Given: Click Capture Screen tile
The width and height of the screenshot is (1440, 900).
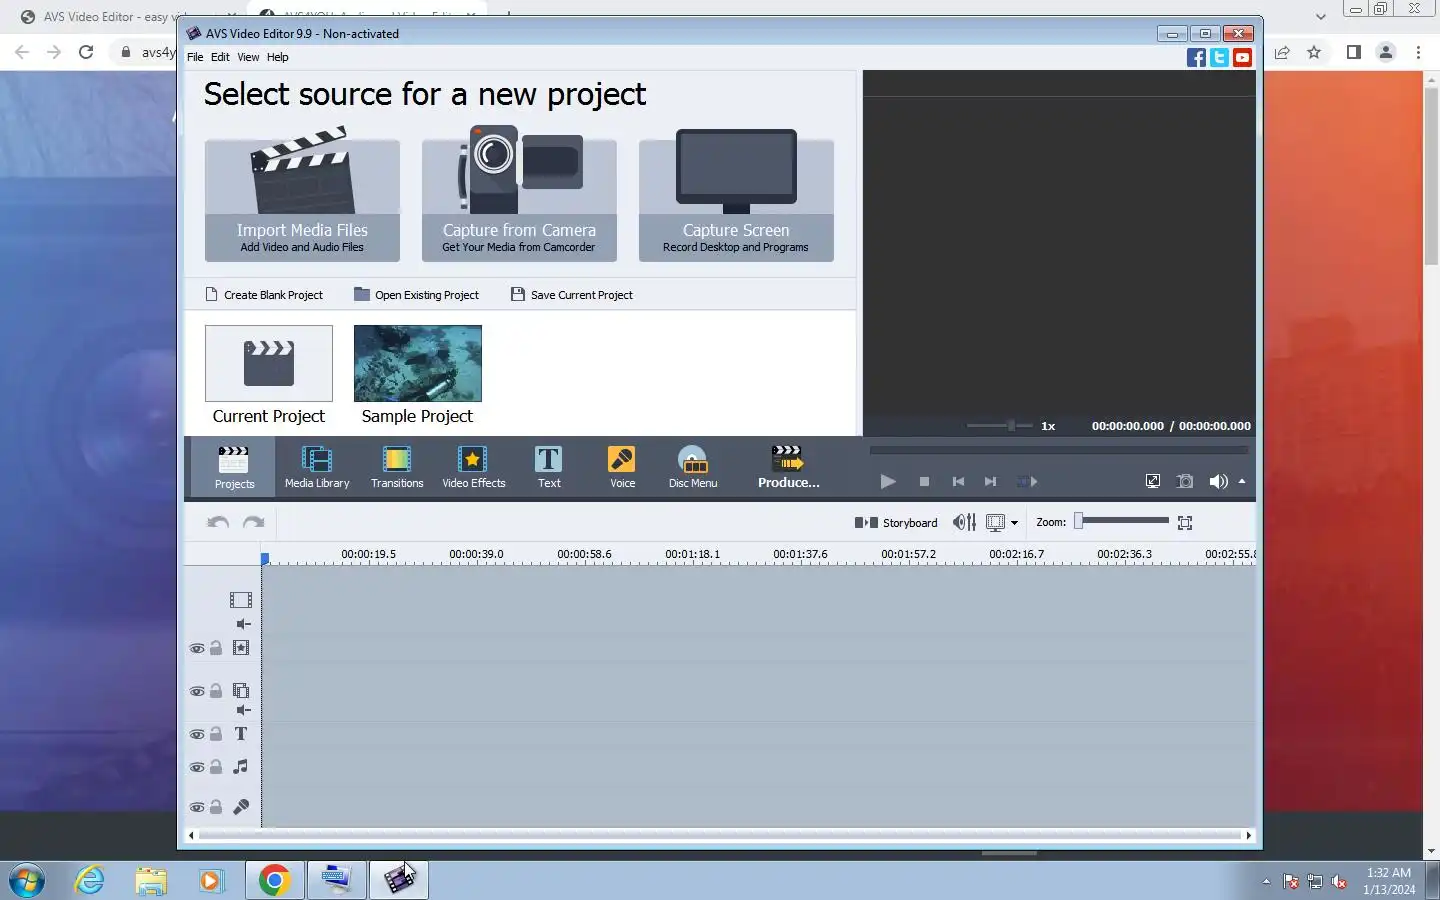Looking at the screenshot, I should tap(736, 195).
